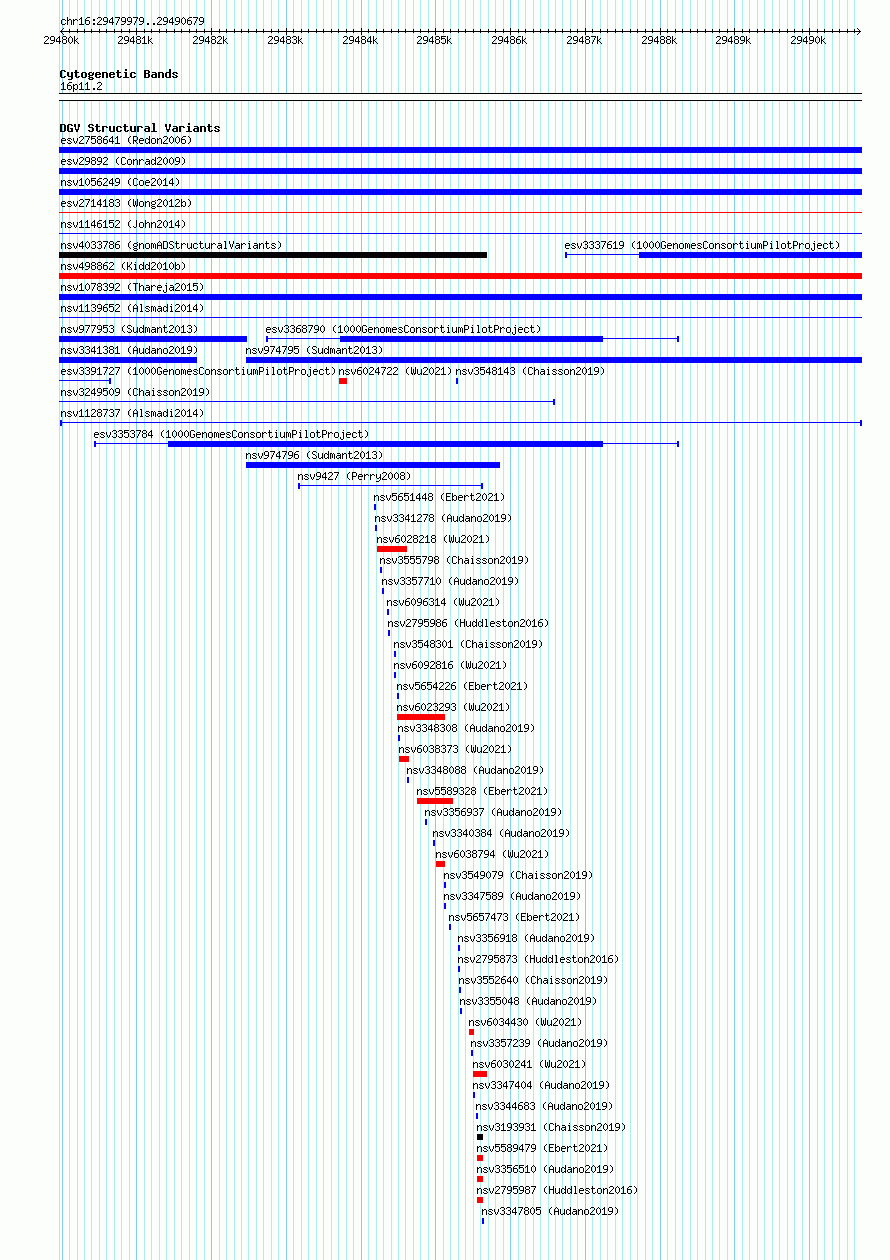Click the black nsv4033786 gnomAD variant bar
This screenshot has width=890, height=1260.
[273, 255]
